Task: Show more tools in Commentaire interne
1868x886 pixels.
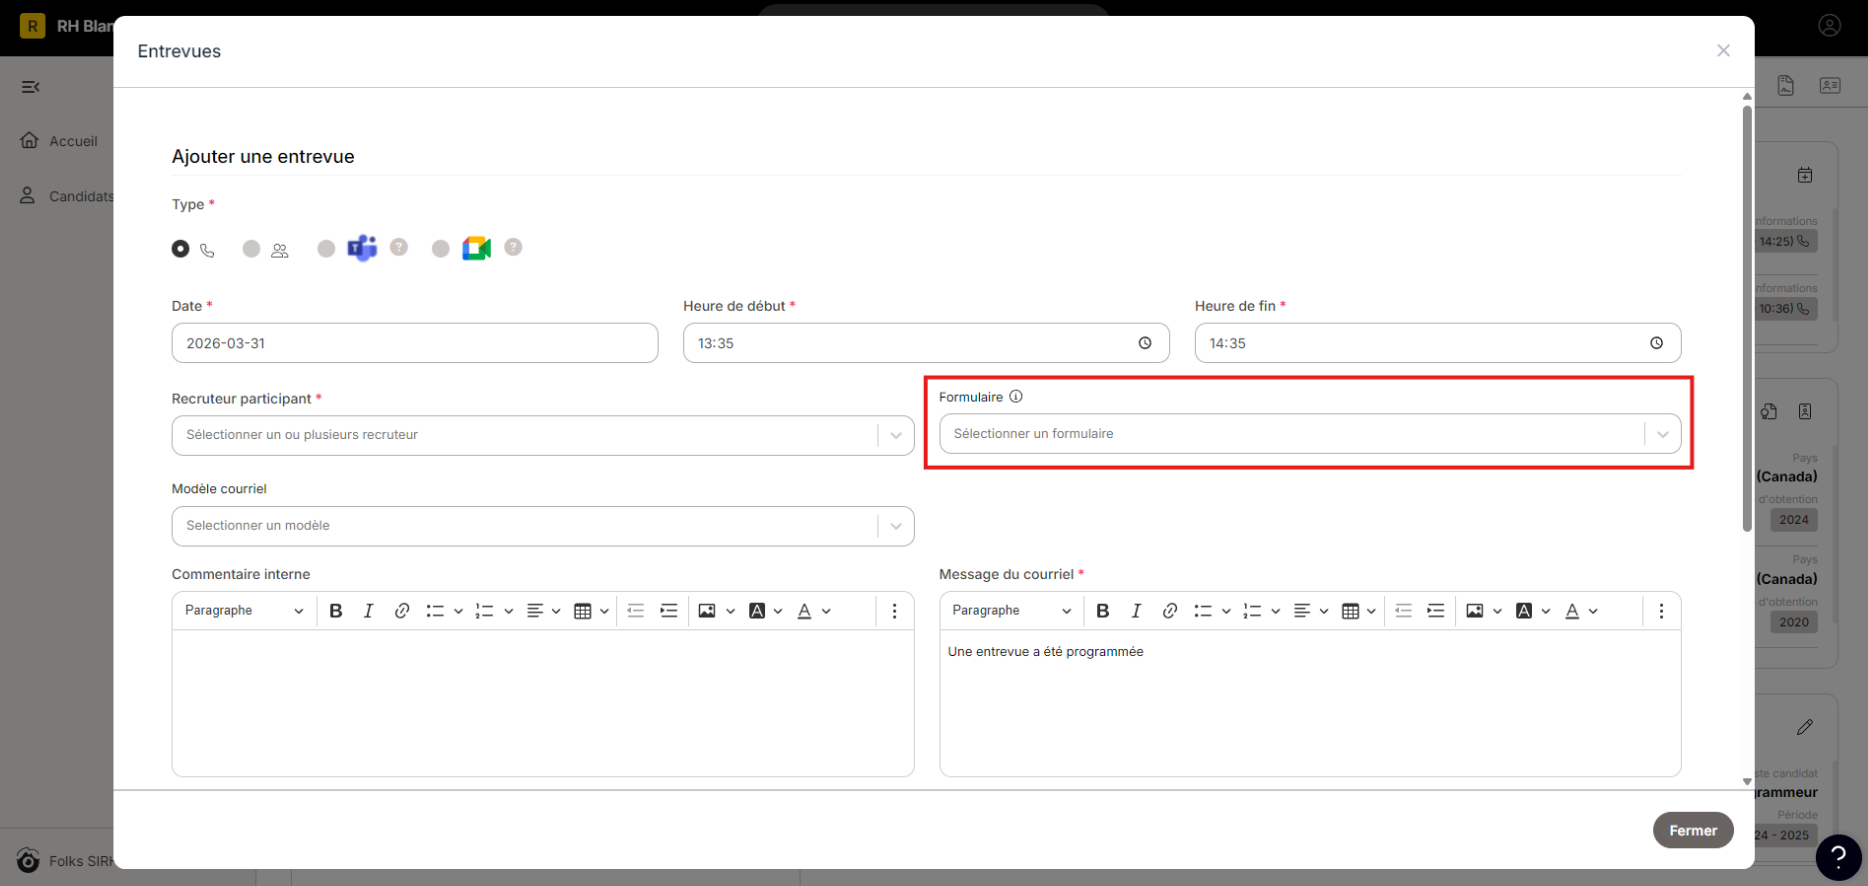Action: [x=894, y=611]
